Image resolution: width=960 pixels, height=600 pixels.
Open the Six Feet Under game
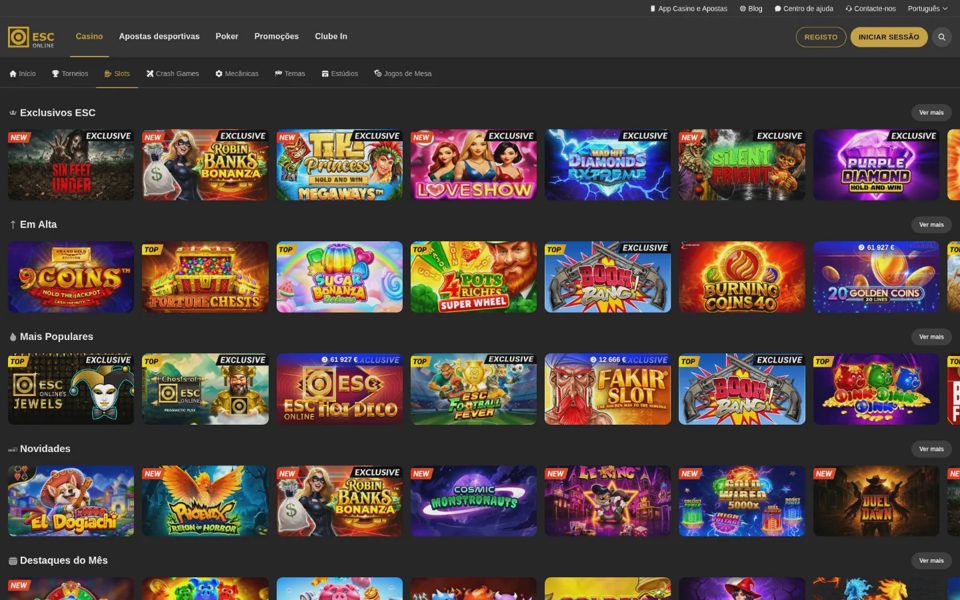(71, 165)
